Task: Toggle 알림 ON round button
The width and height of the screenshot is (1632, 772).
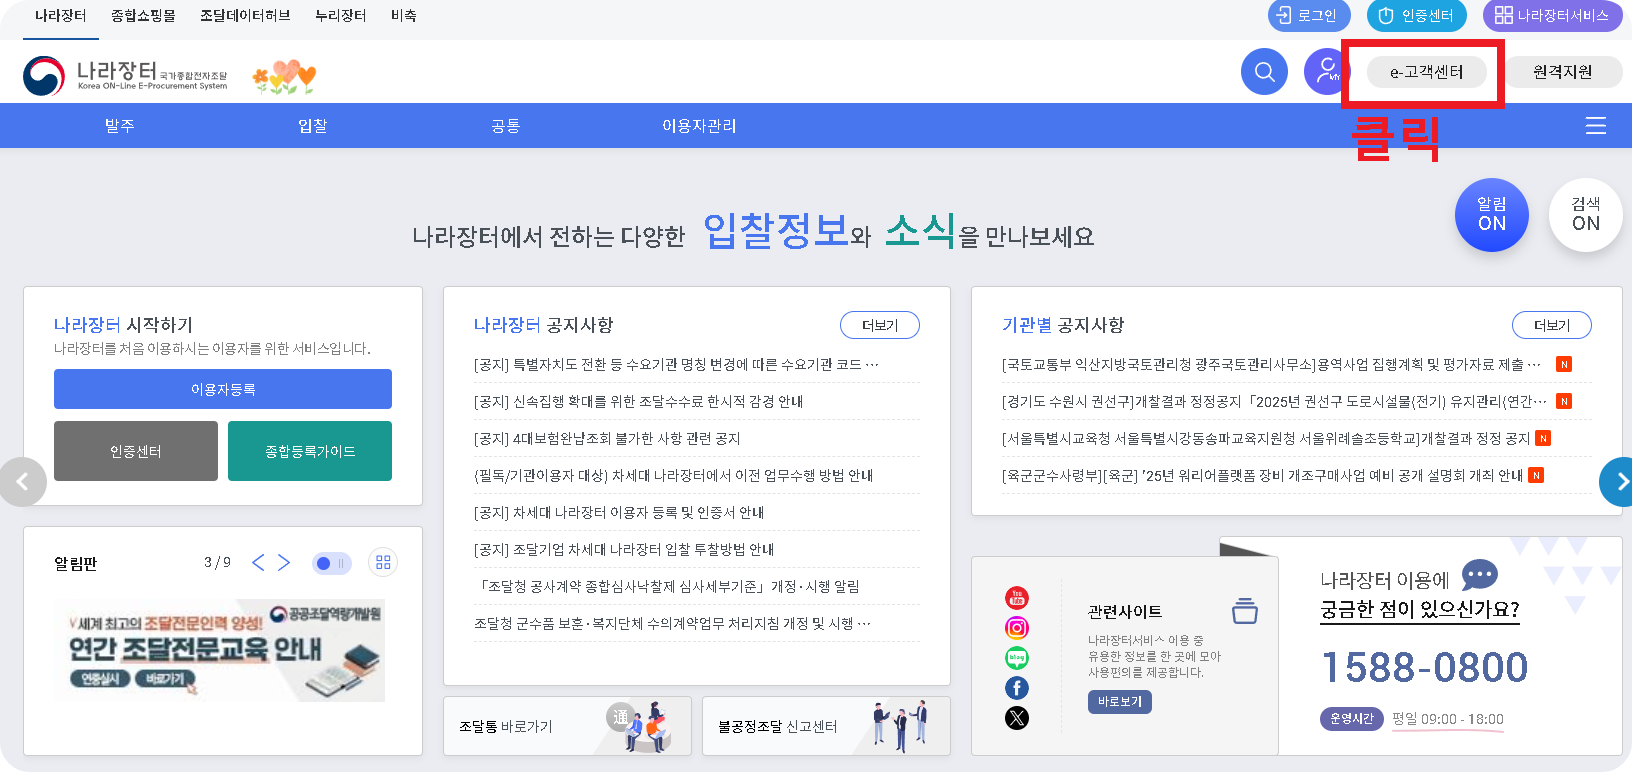Action: coord(1491,215)
